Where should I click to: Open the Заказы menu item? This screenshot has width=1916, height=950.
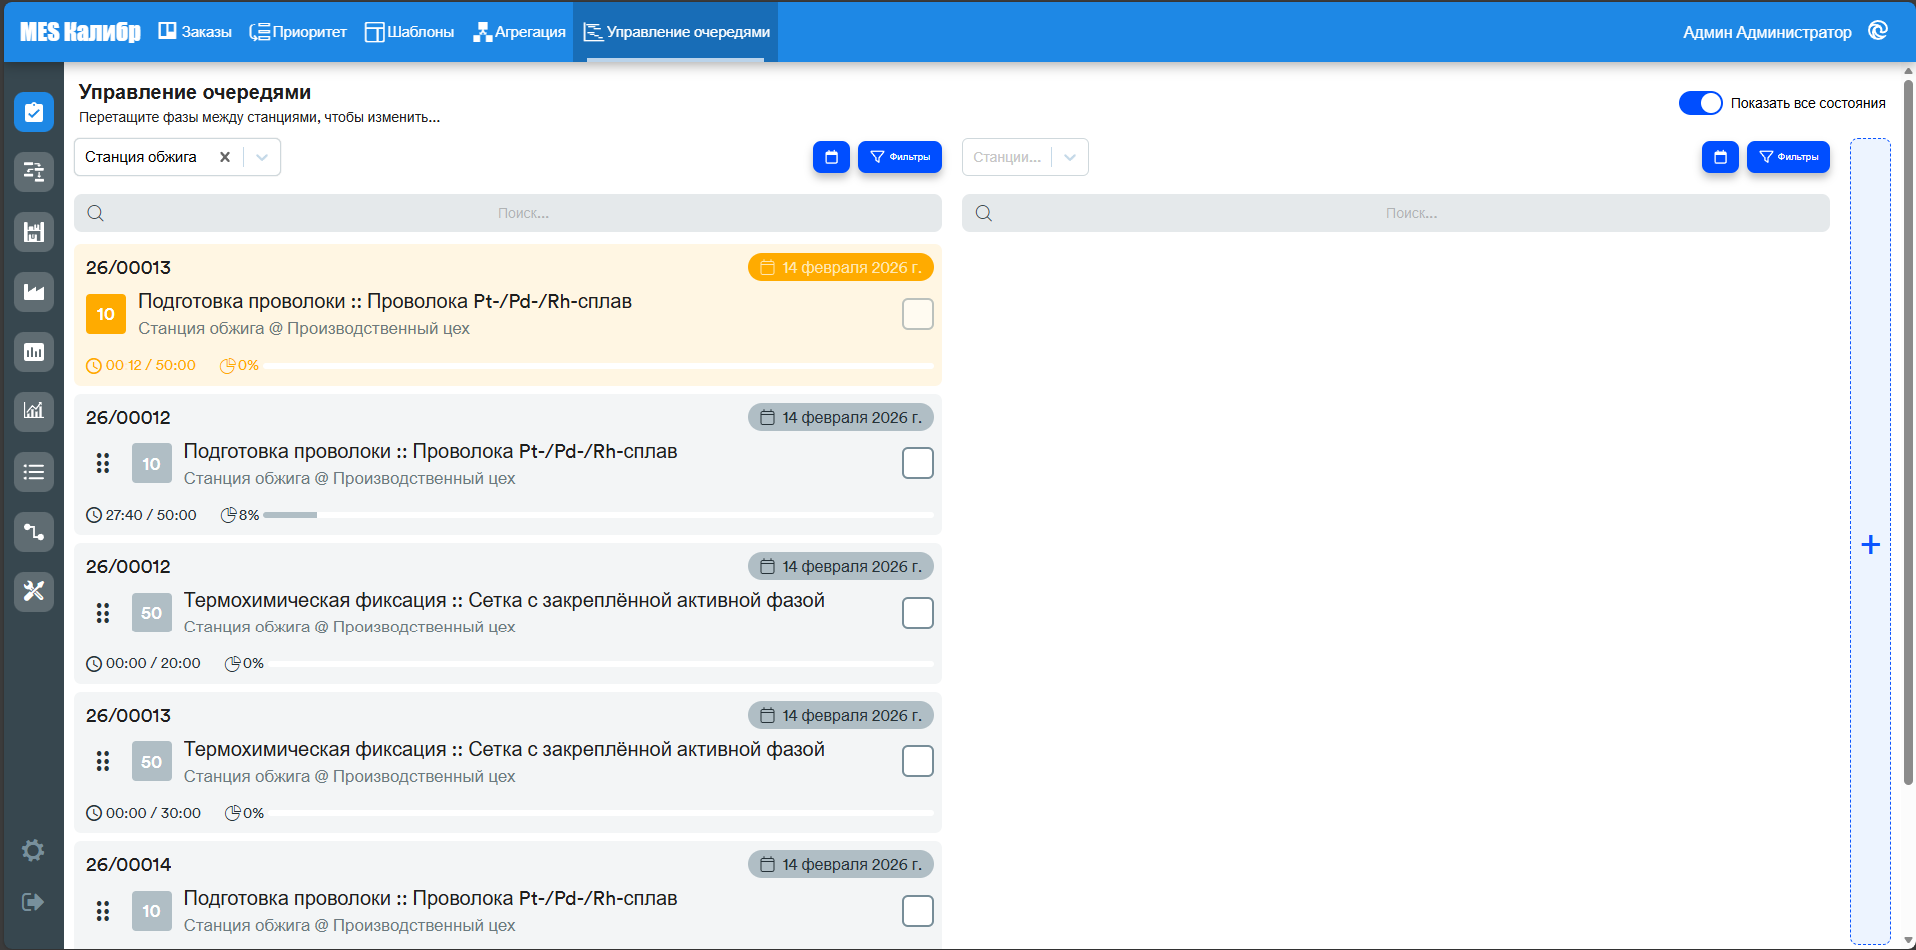(x=195, y=32)
